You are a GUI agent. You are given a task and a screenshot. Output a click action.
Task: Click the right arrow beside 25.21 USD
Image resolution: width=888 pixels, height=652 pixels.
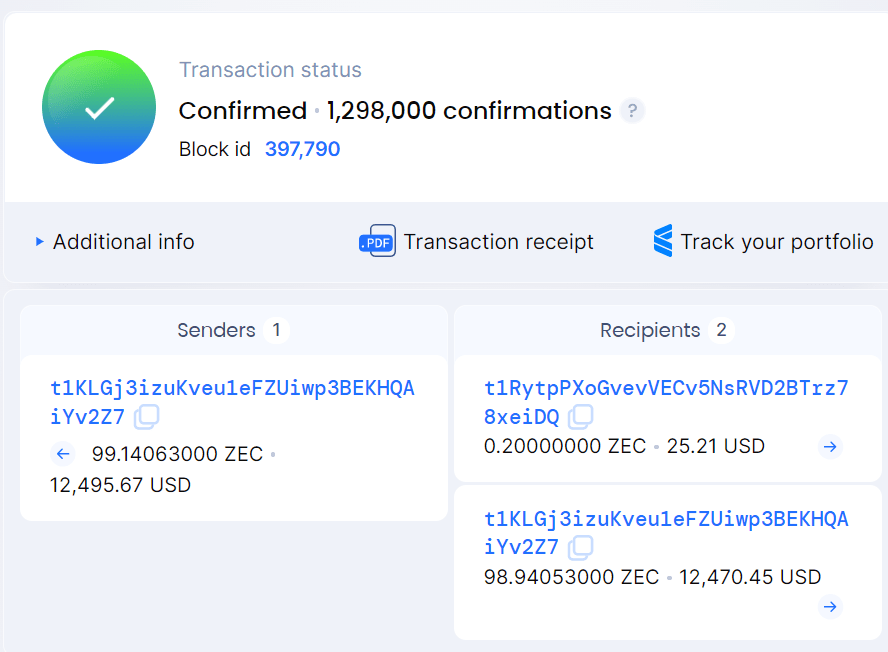830,446
